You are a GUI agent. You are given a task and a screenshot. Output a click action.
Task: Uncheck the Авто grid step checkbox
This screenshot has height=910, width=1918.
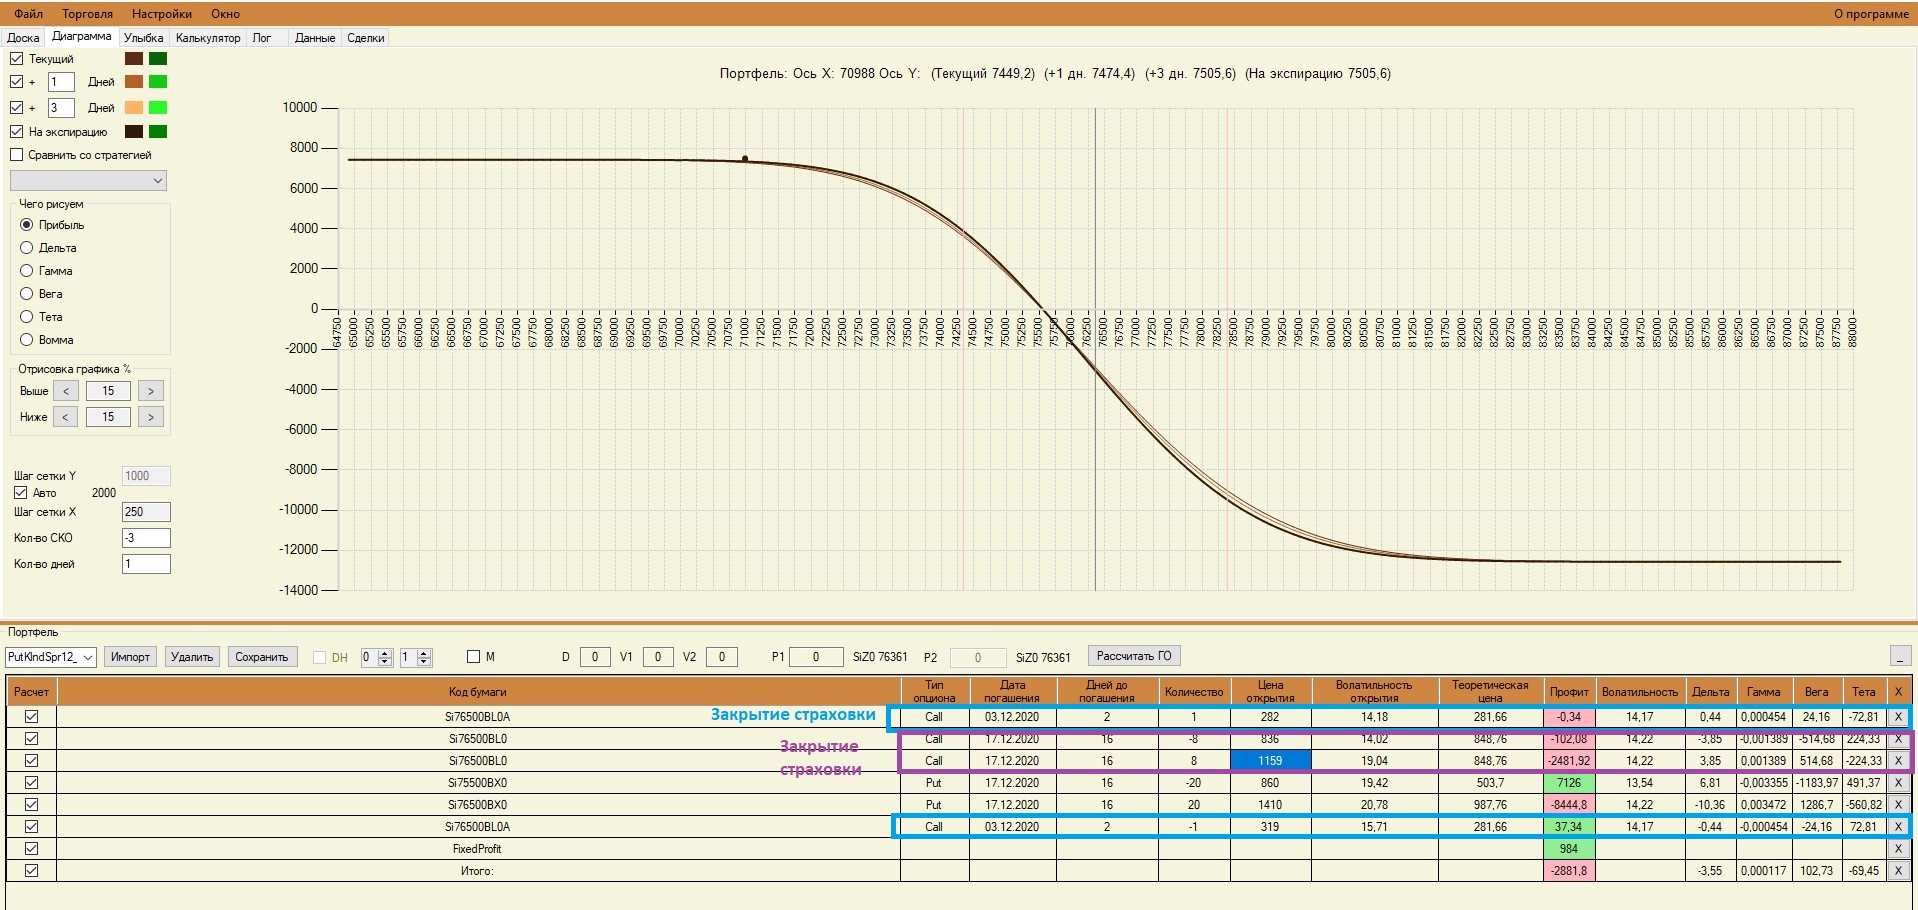pyautogui.click(x=21, y=493)
